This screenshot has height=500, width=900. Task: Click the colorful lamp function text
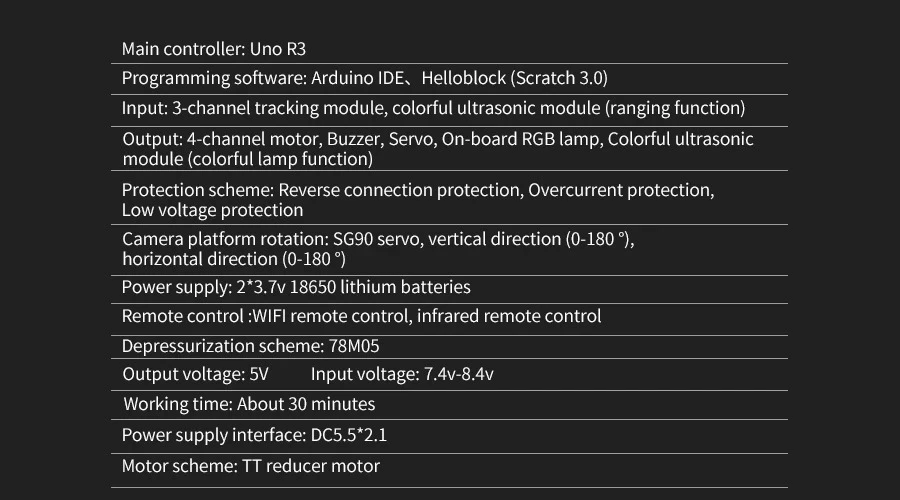coord(282,159)
